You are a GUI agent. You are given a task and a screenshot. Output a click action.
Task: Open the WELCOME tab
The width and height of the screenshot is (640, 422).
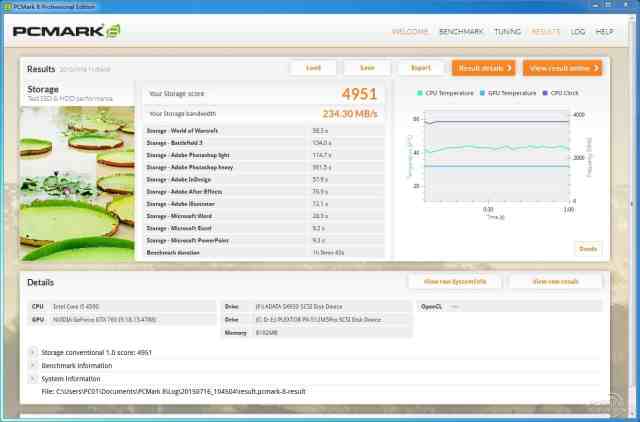pyautogui.click(x=410, y=31)
